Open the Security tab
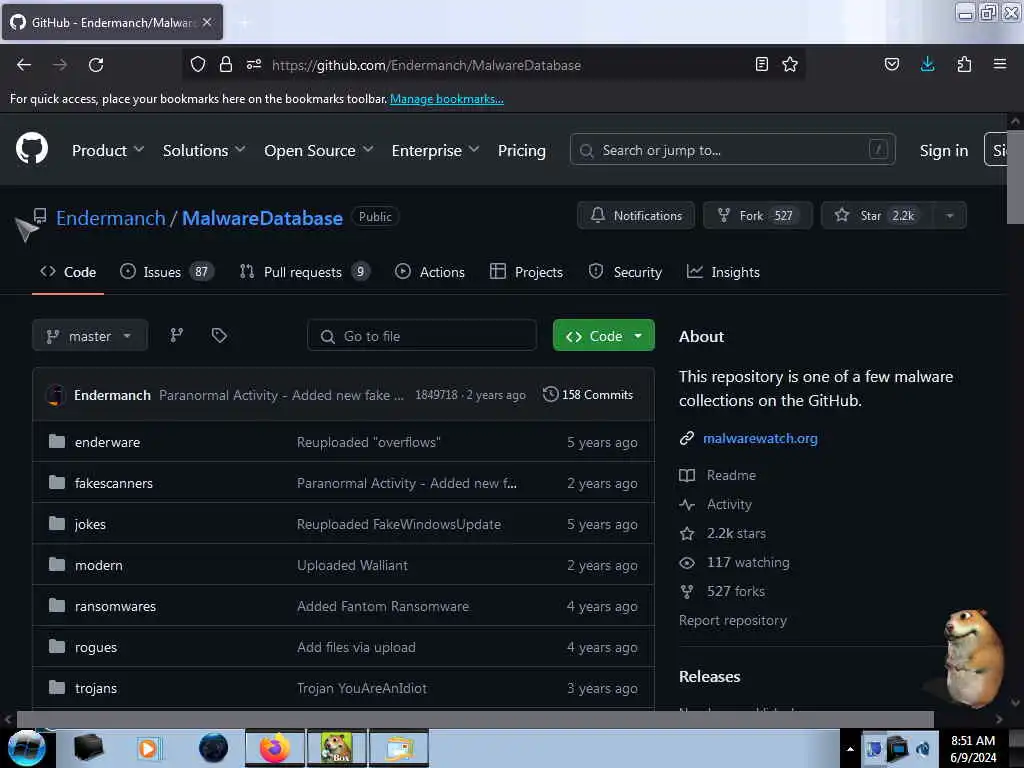 click(x=625, y=272)
